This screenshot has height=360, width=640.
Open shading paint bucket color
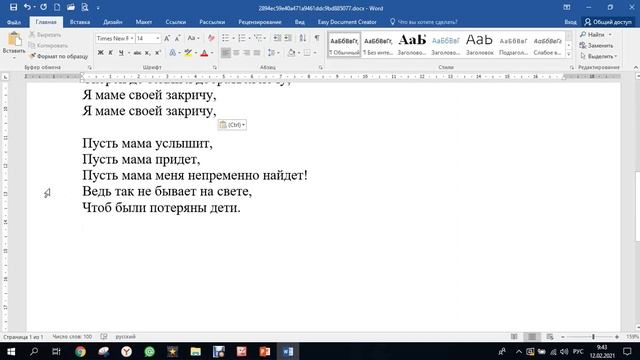click(x=291, y=53)
